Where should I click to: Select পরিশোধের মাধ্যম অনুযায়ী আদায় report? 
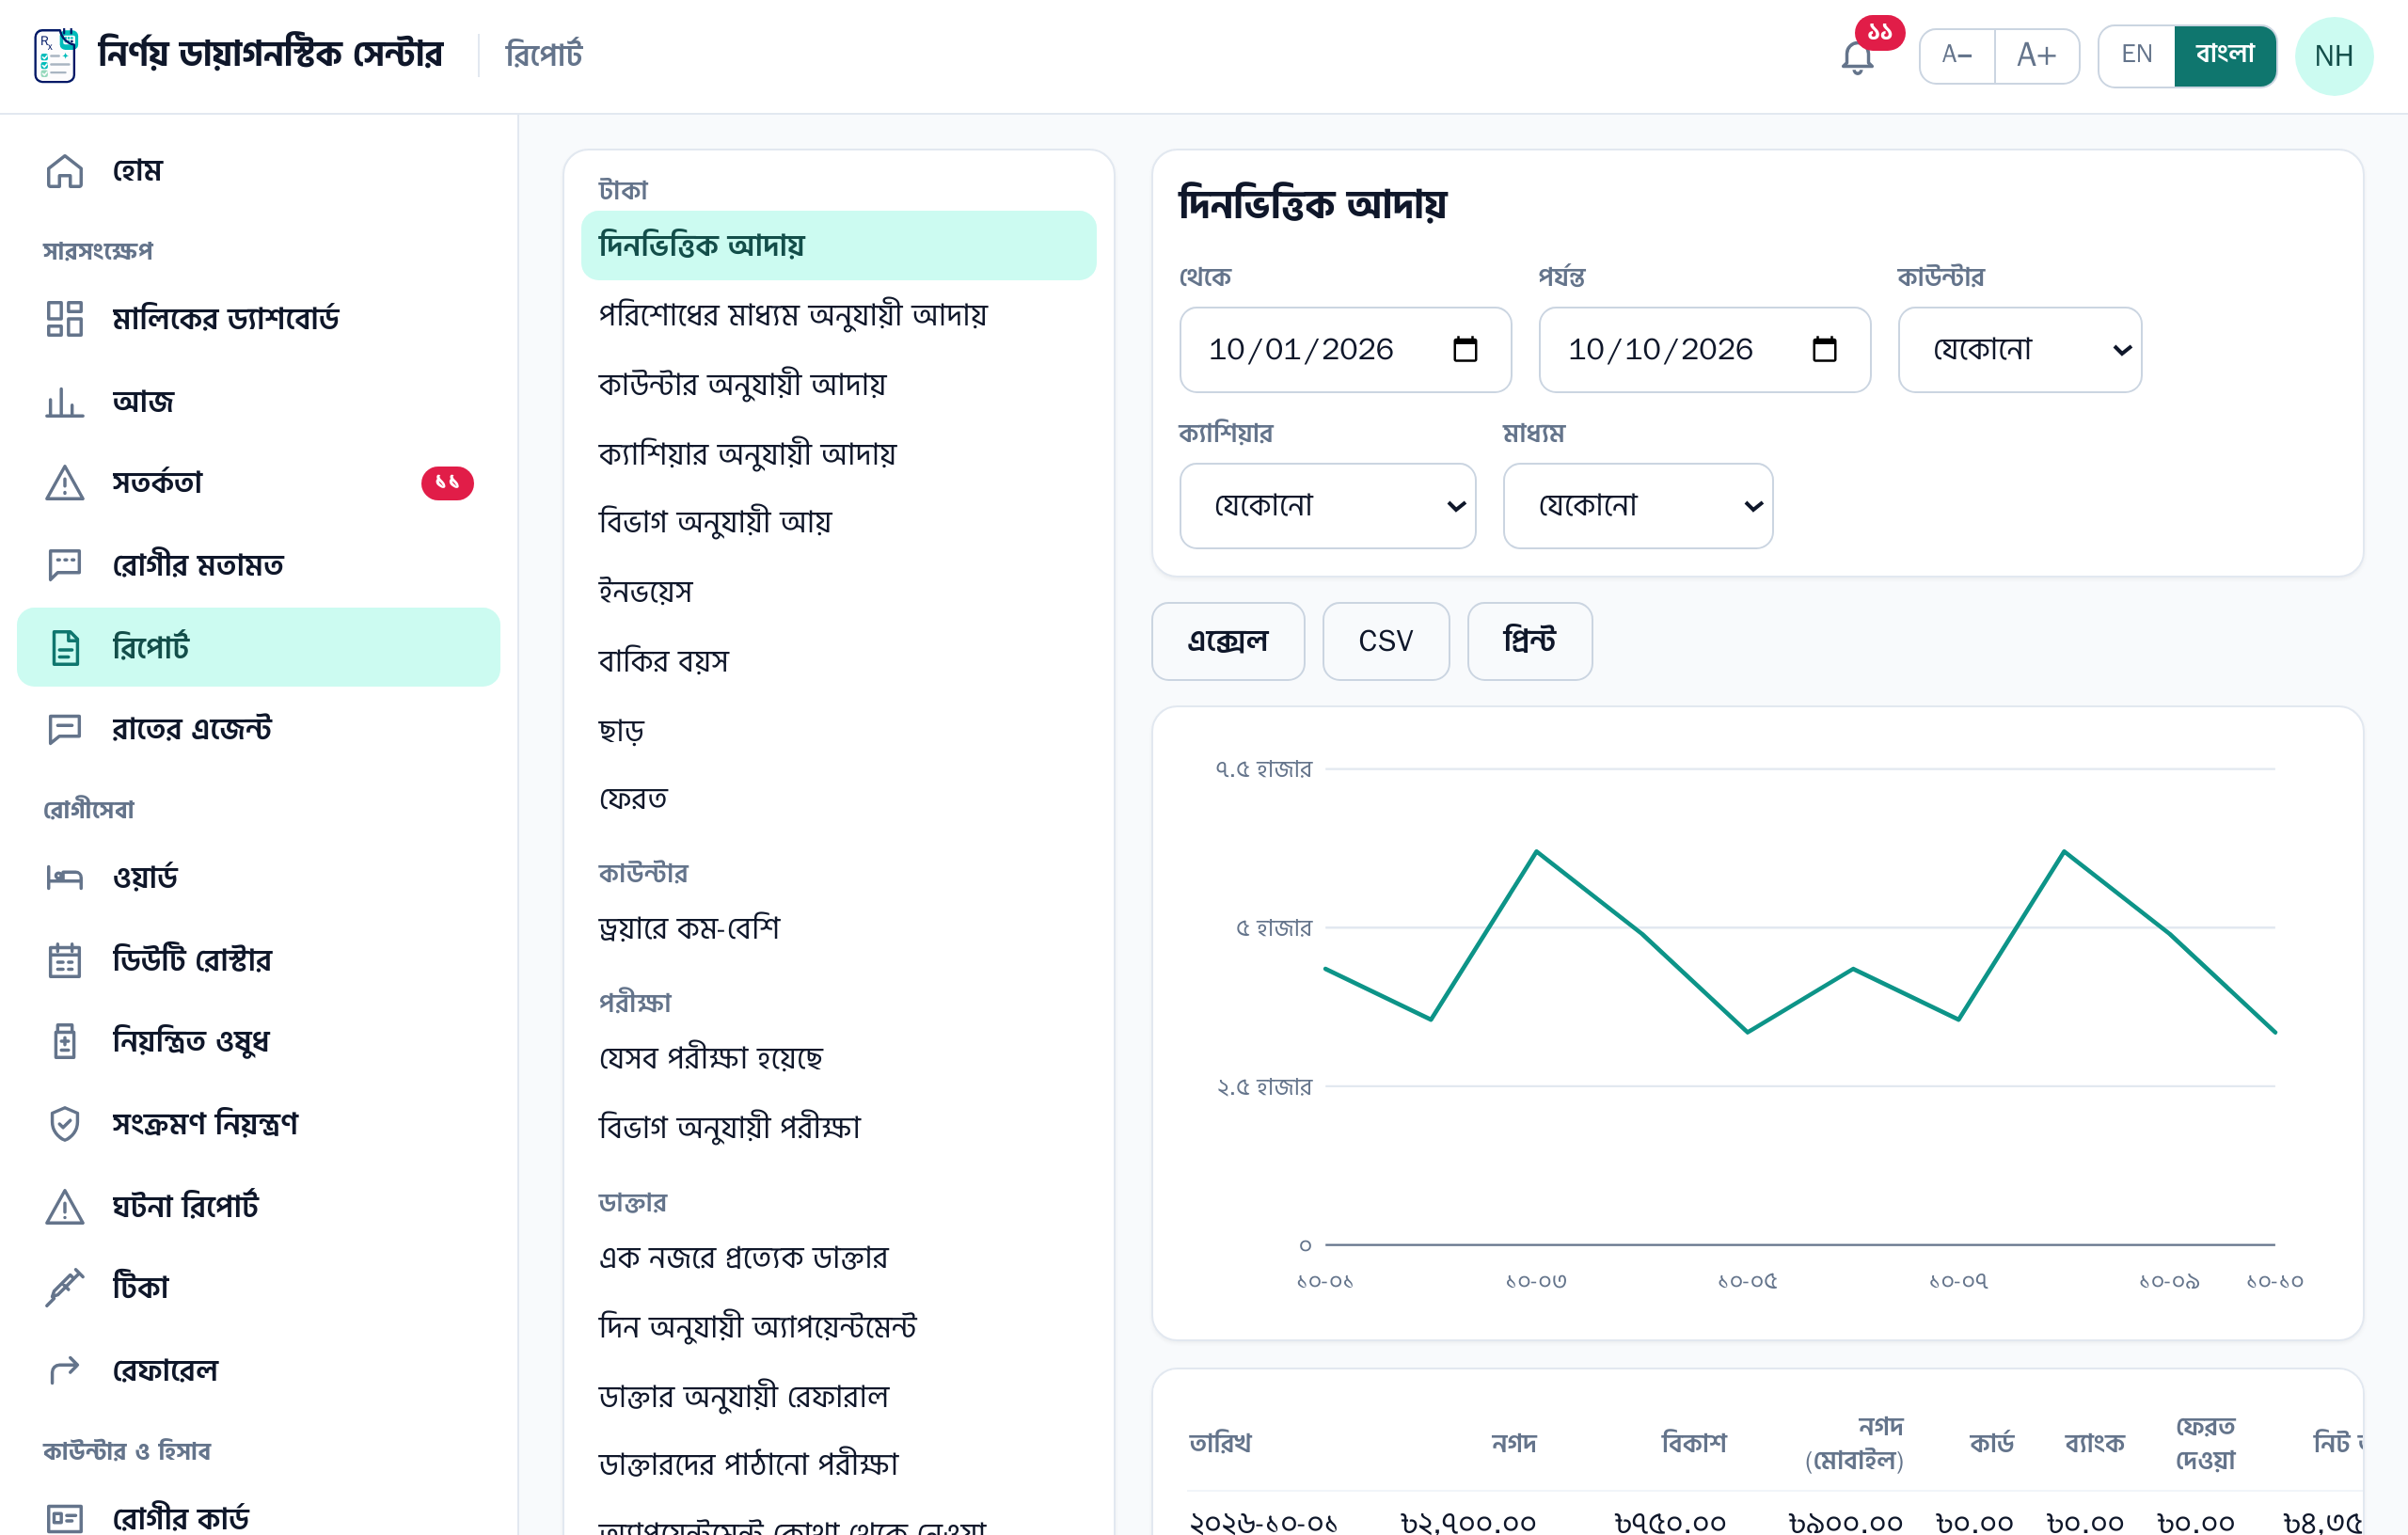click(x=838, y=315)
